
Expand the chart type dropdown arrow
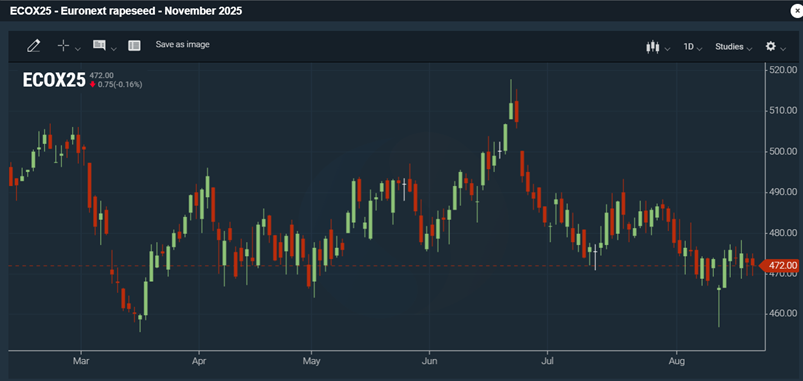pos(667,49)
